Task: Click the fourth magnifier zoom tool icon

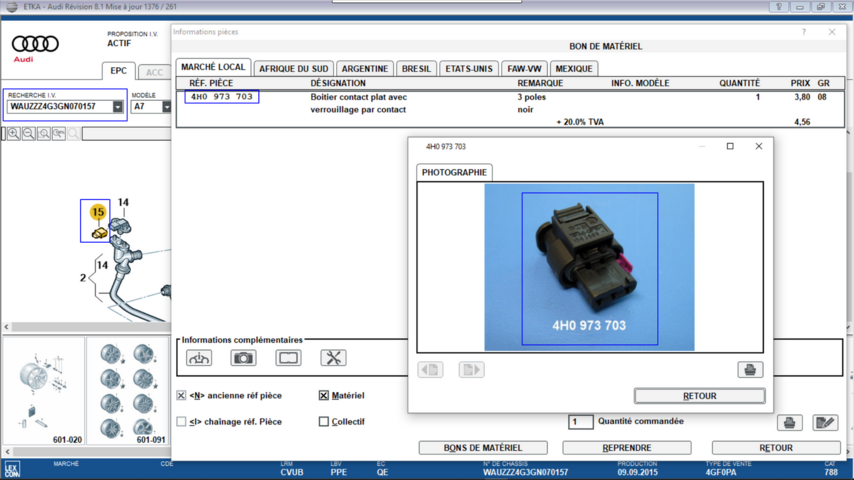Action: 59,133
